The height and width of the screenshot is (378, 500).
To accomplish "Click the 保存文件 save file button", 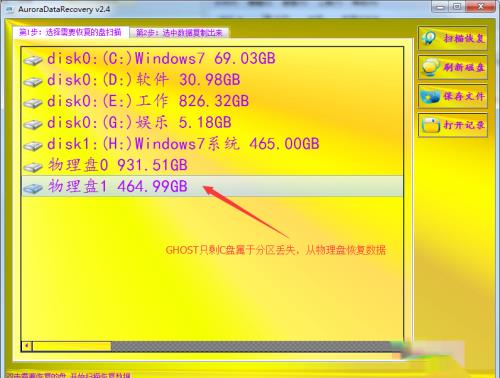I will pos(453,96).
